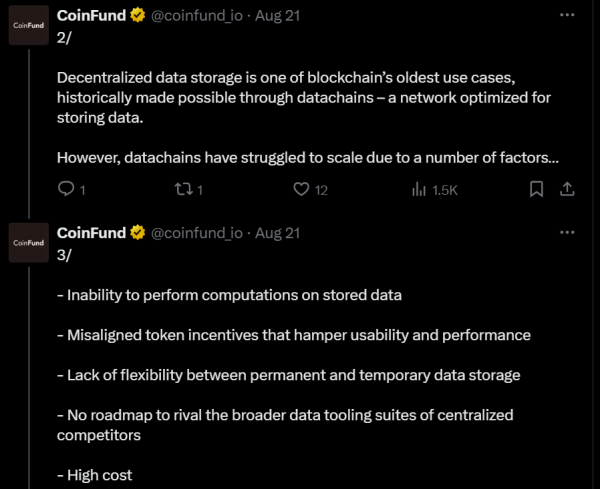The height and width of the screenshot is (489, 600).
Task: Click verified badge on first CoinFund tweet
Action: (x=137, y=17)
